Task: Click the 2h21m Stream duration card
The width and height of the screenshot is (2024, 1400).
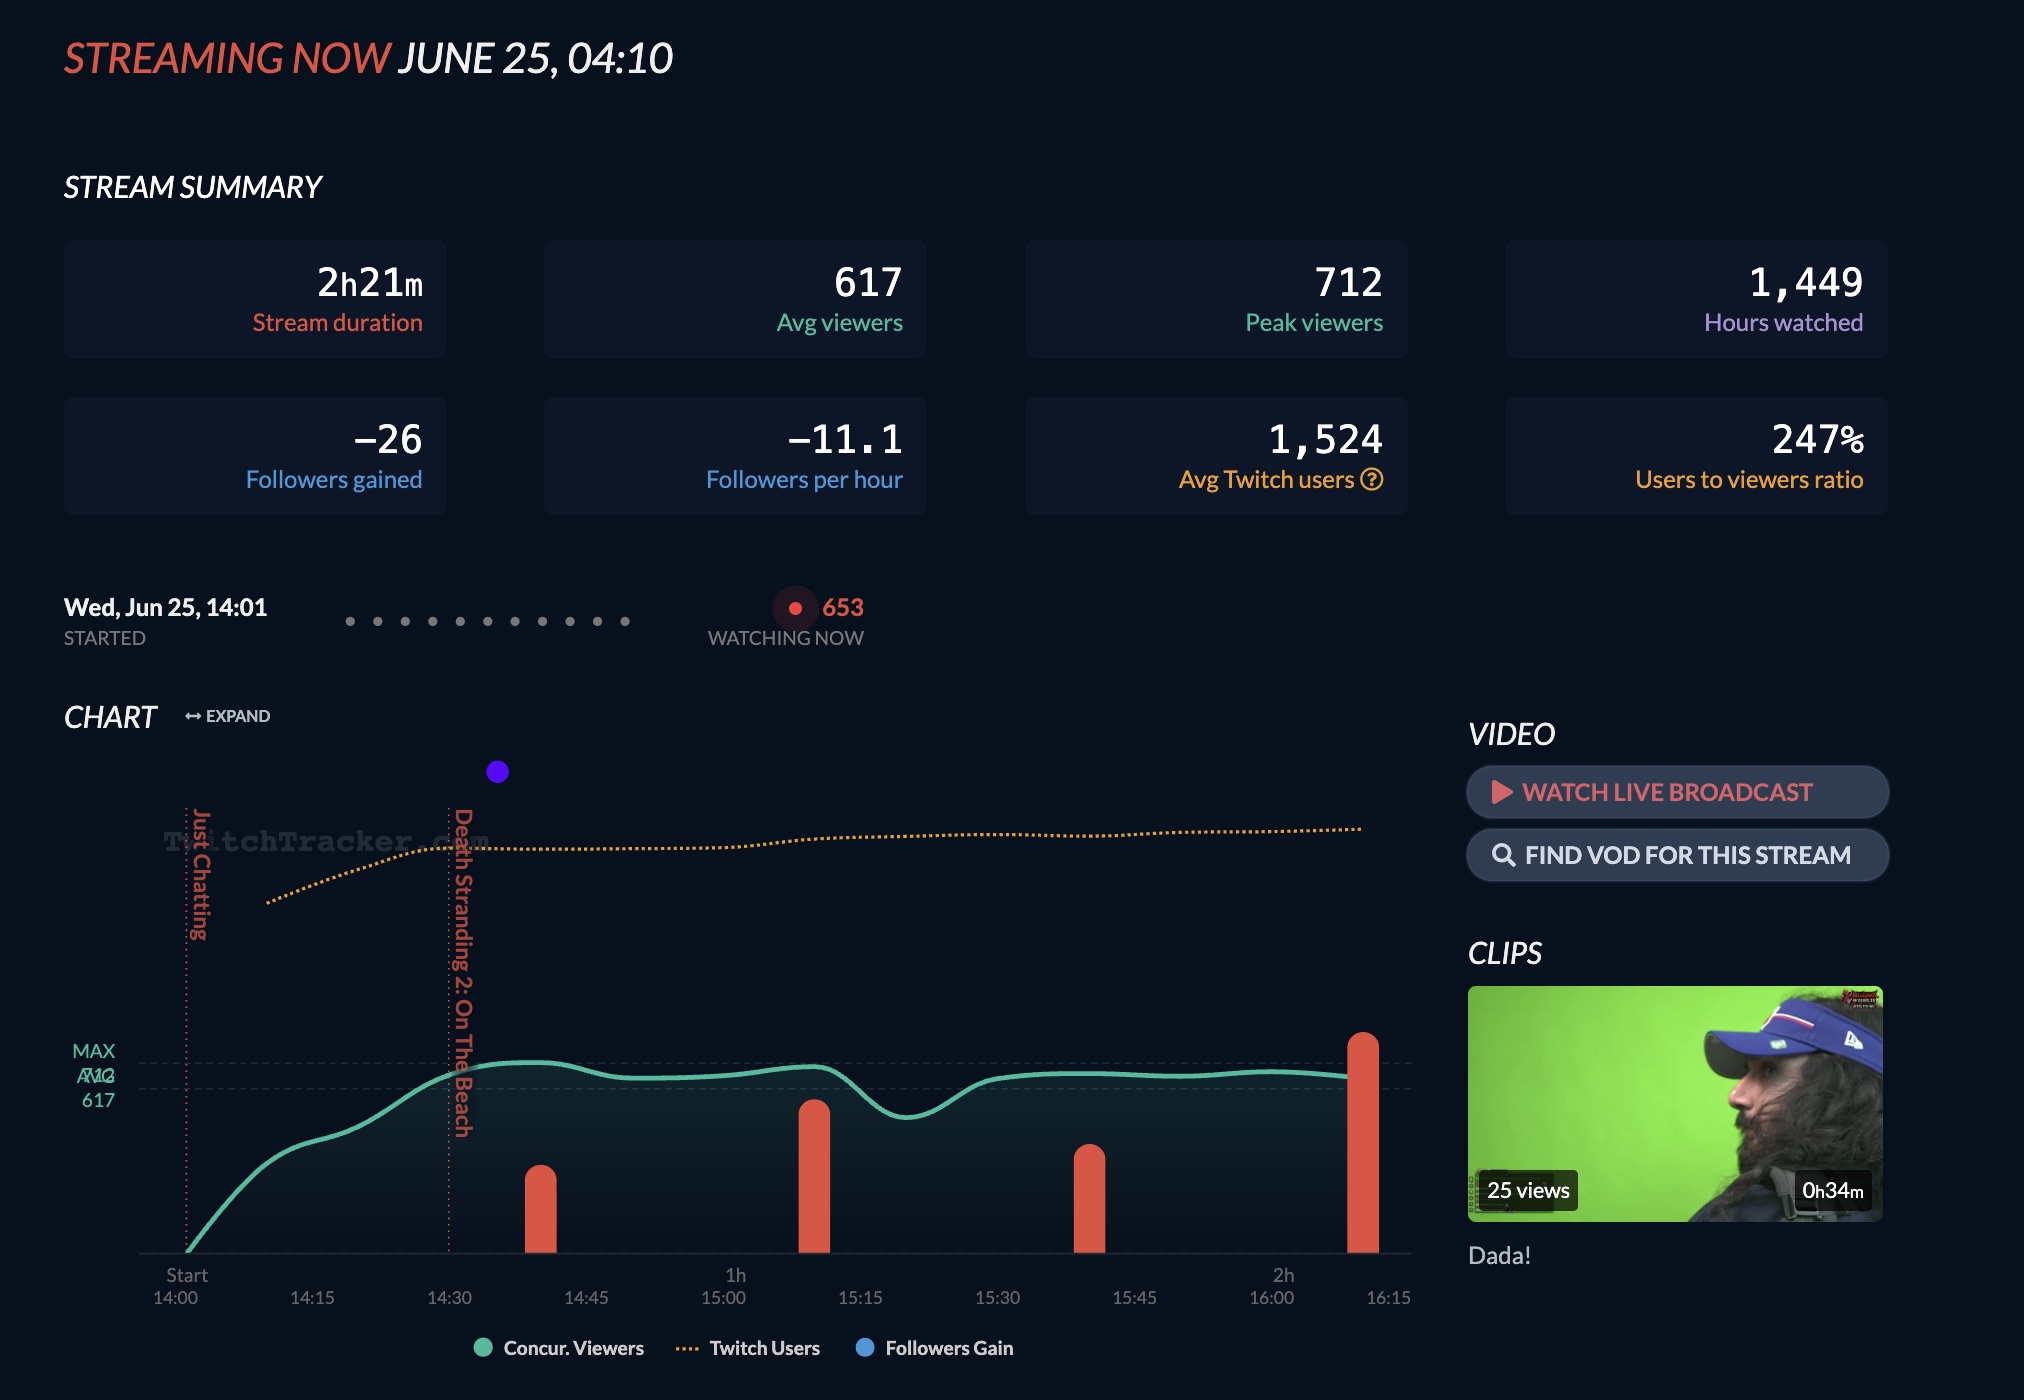Action: [255, 299]
